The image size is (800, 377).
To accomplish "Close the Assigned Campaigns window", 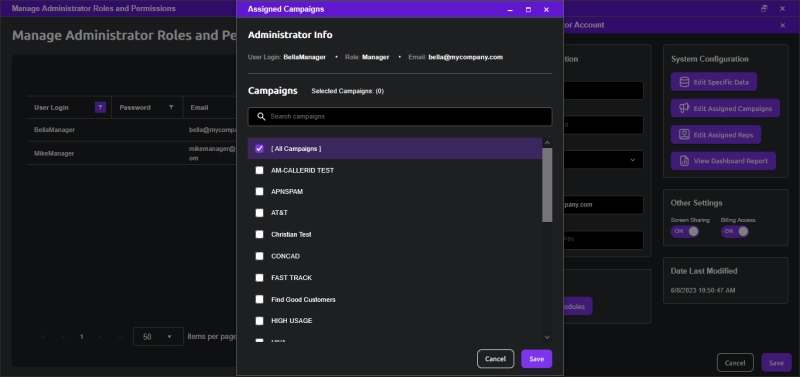I will (546, 10).
